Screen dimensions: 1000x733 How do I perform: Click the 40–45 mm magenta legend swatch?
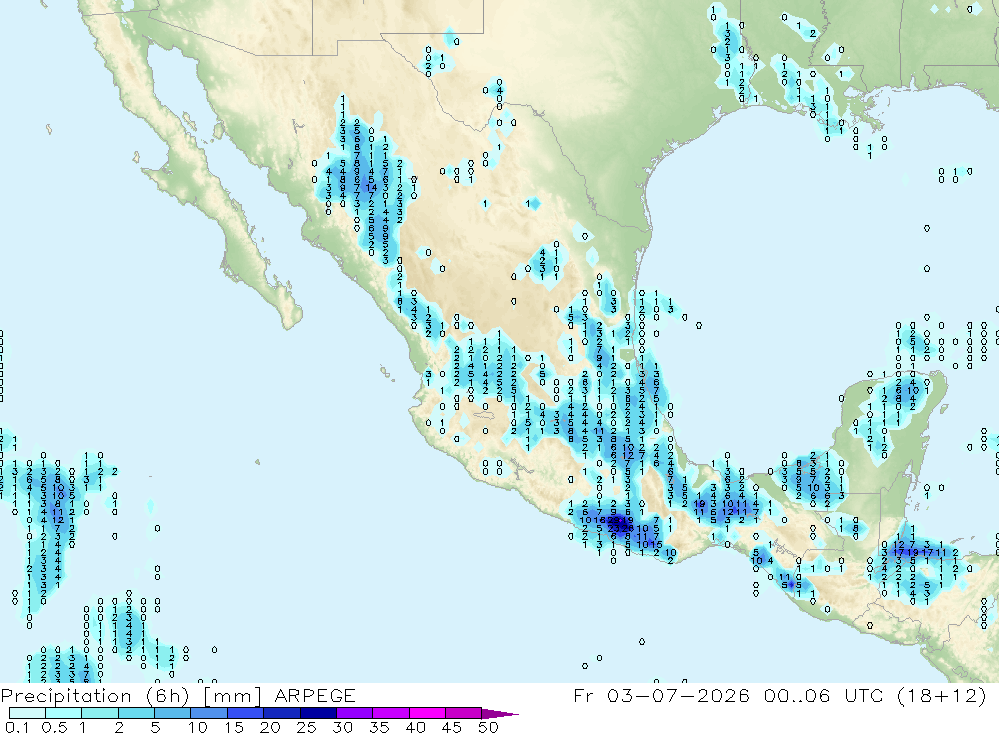[427, 713]
